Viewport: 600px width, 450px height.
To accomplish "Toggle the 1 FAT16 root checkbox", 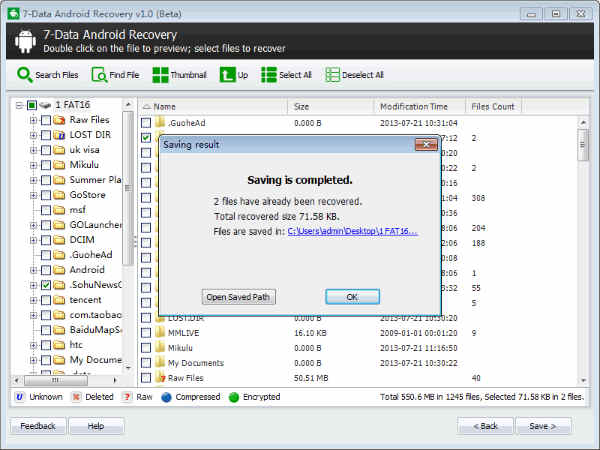I will pos(32,105).
